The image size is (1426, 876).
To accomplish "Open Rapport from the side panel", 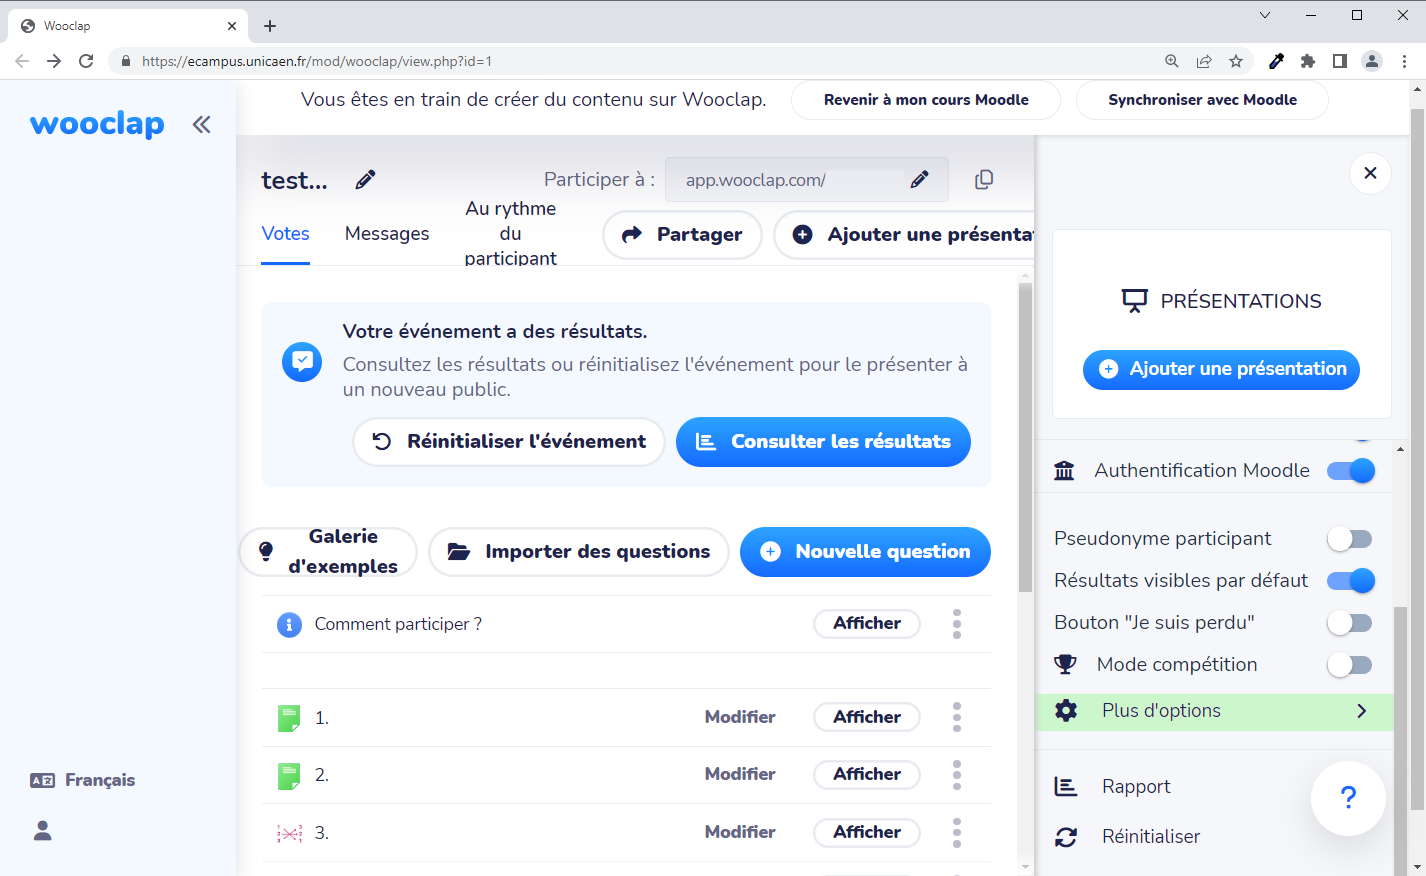I will pyautogui.click(x=1136, y=787).
